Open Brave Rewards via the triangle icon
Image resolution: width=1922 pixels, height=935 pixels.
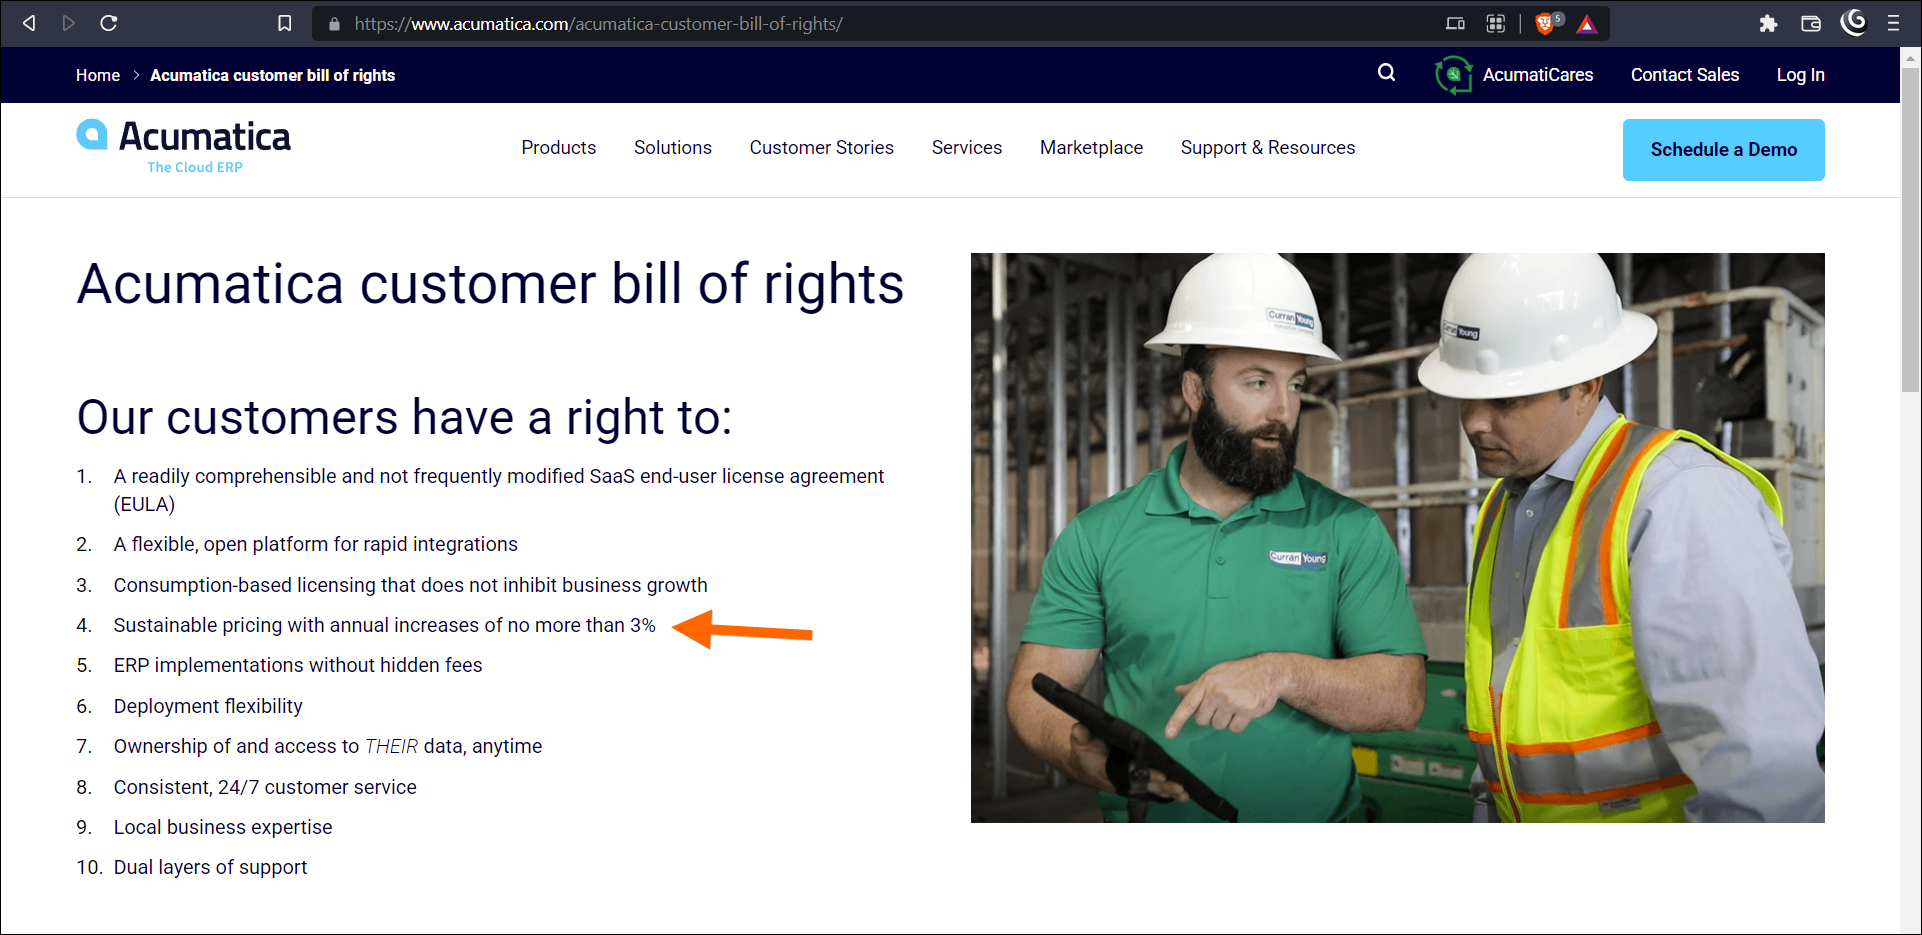[1588, 23]
